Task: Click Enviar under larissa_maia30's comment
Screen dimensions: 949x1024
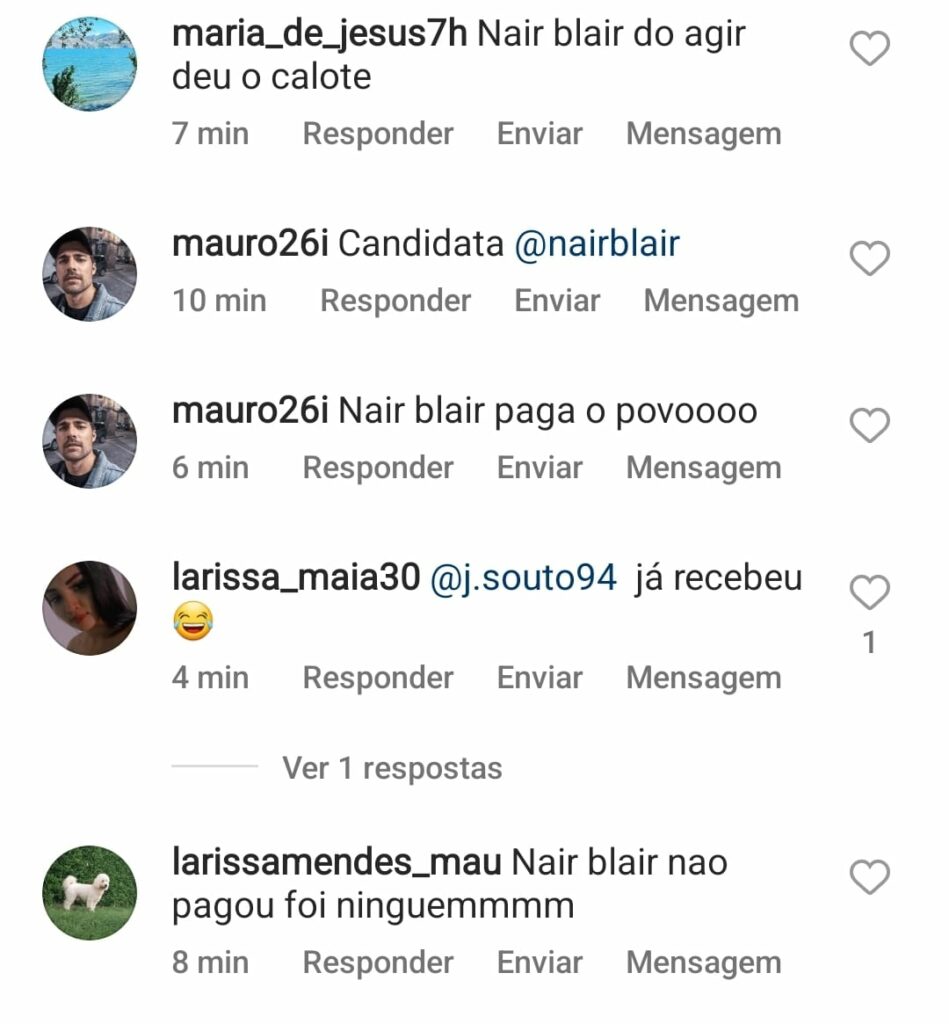Action: [x=540, y=678]
